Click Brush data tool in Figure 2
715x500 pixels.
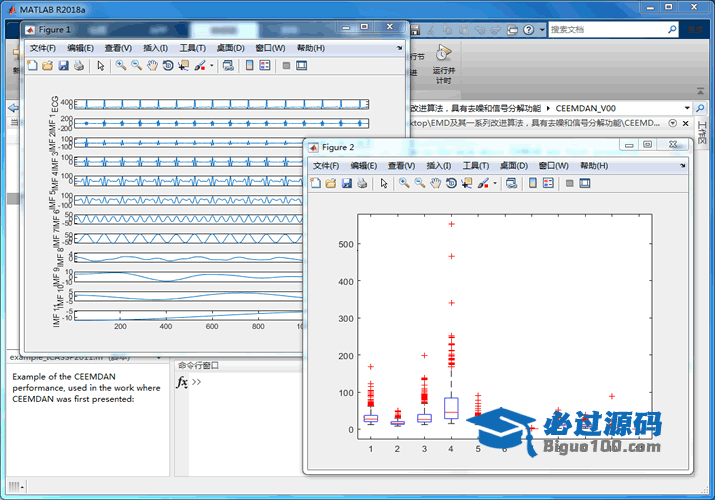(483, 183)
